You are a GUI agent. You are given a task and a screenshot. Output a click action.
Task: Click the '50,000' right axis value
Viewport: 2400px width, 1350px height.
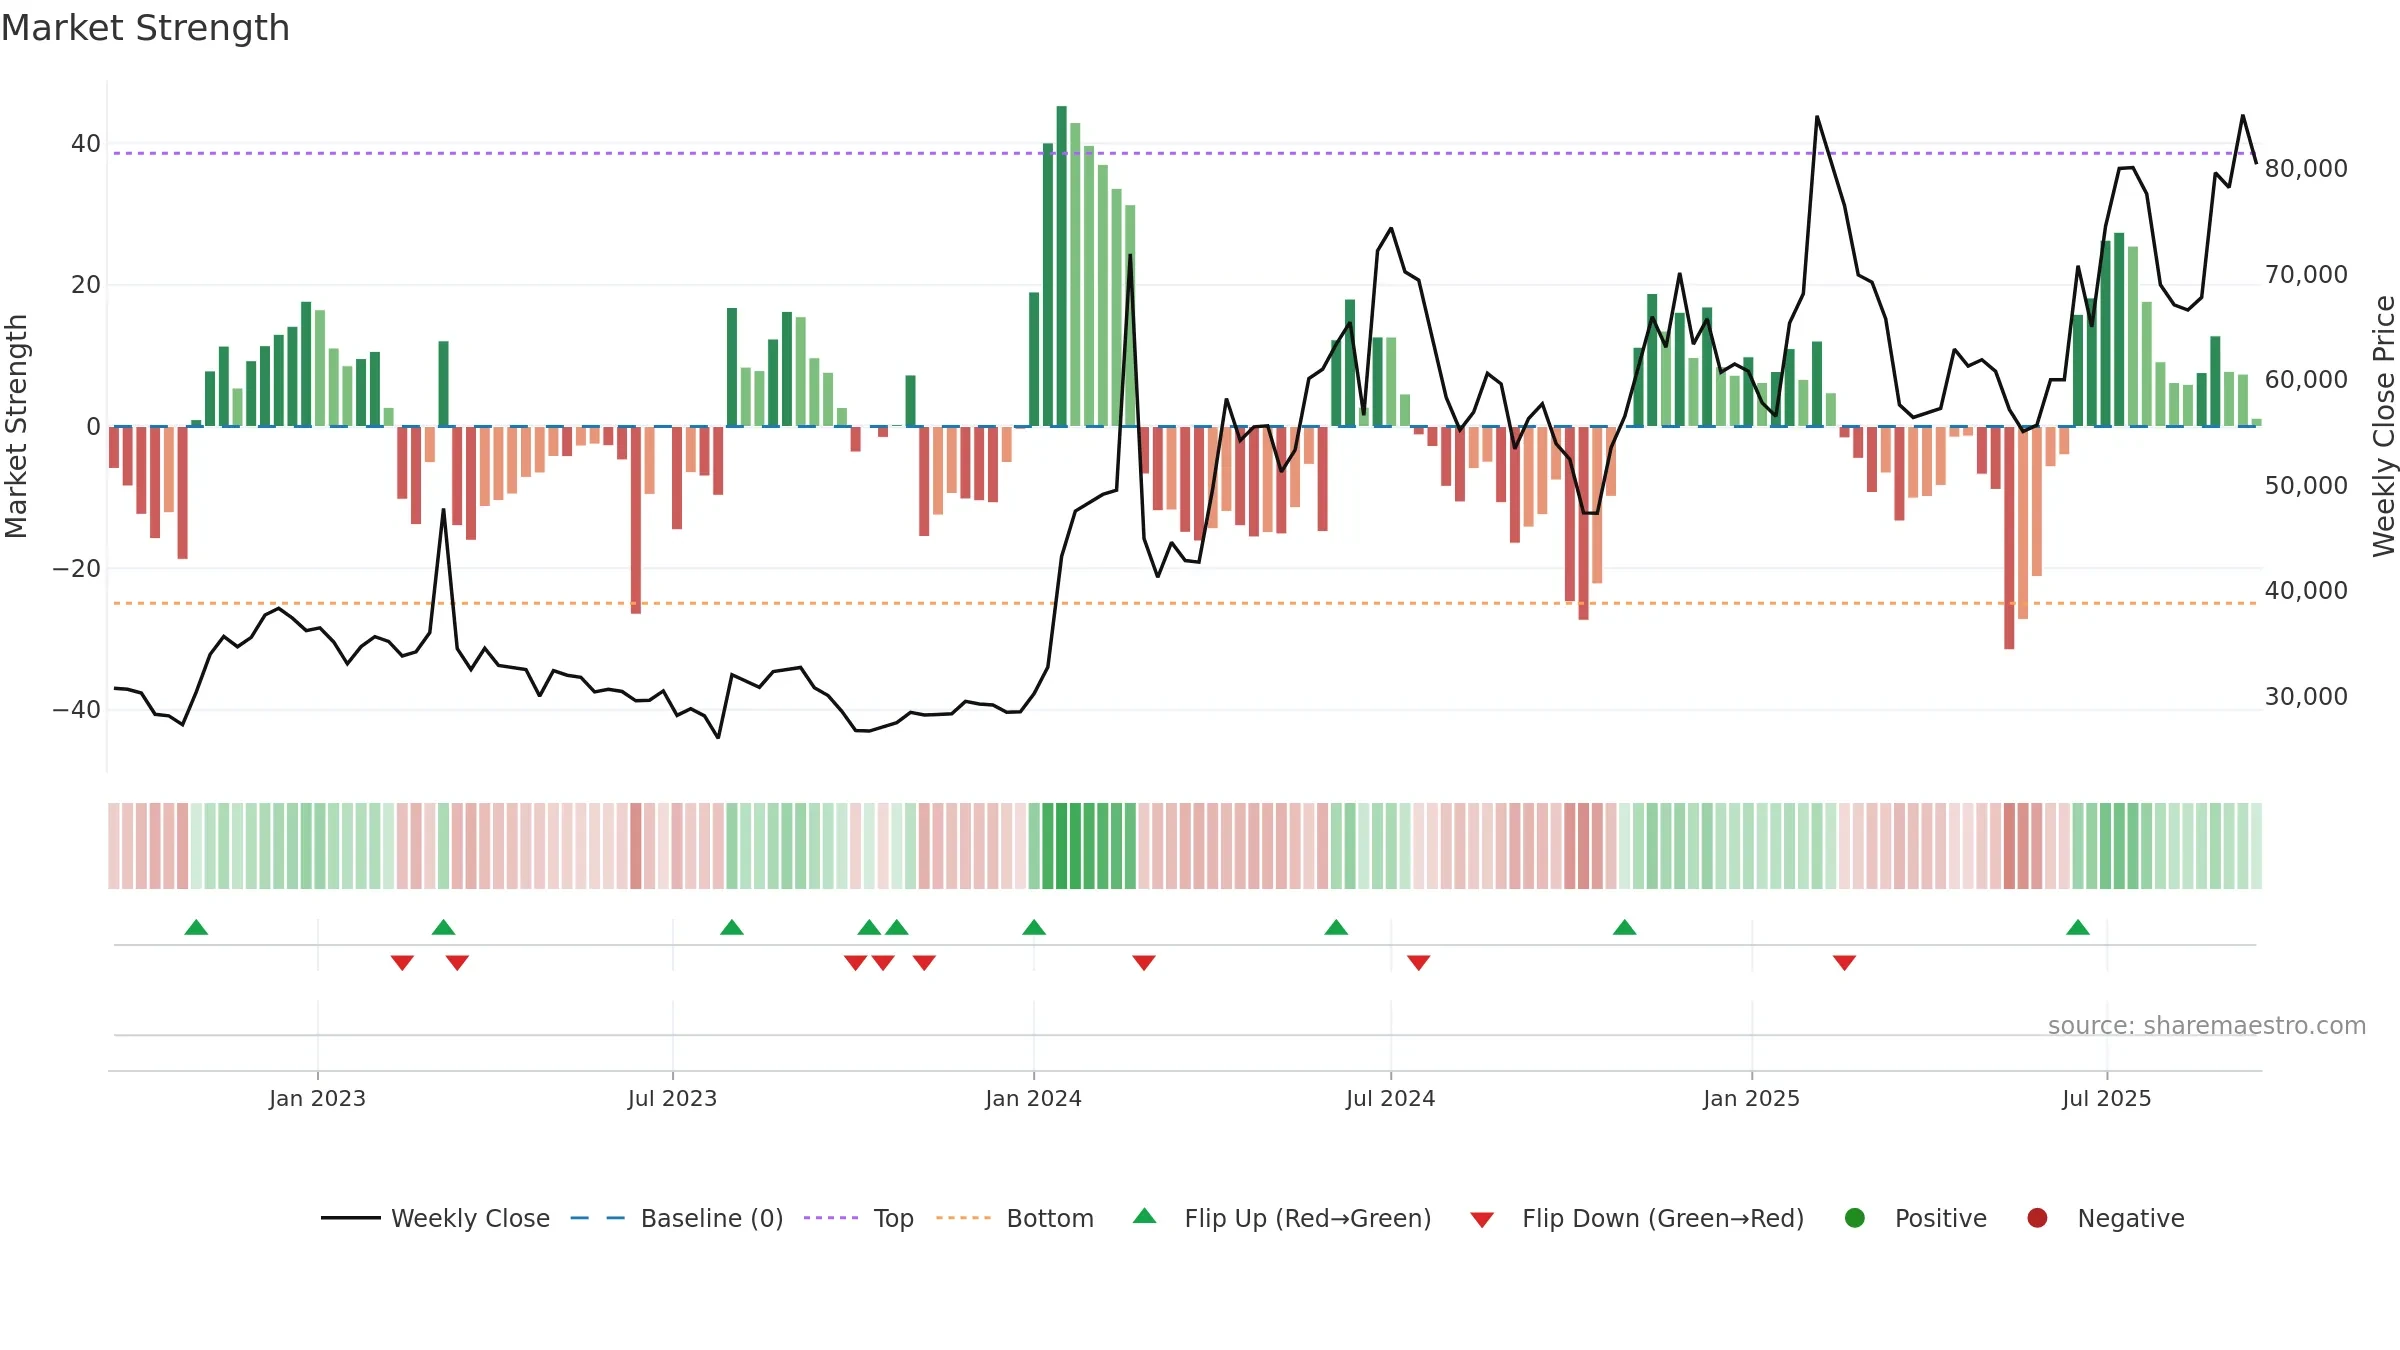[2306, 485]
